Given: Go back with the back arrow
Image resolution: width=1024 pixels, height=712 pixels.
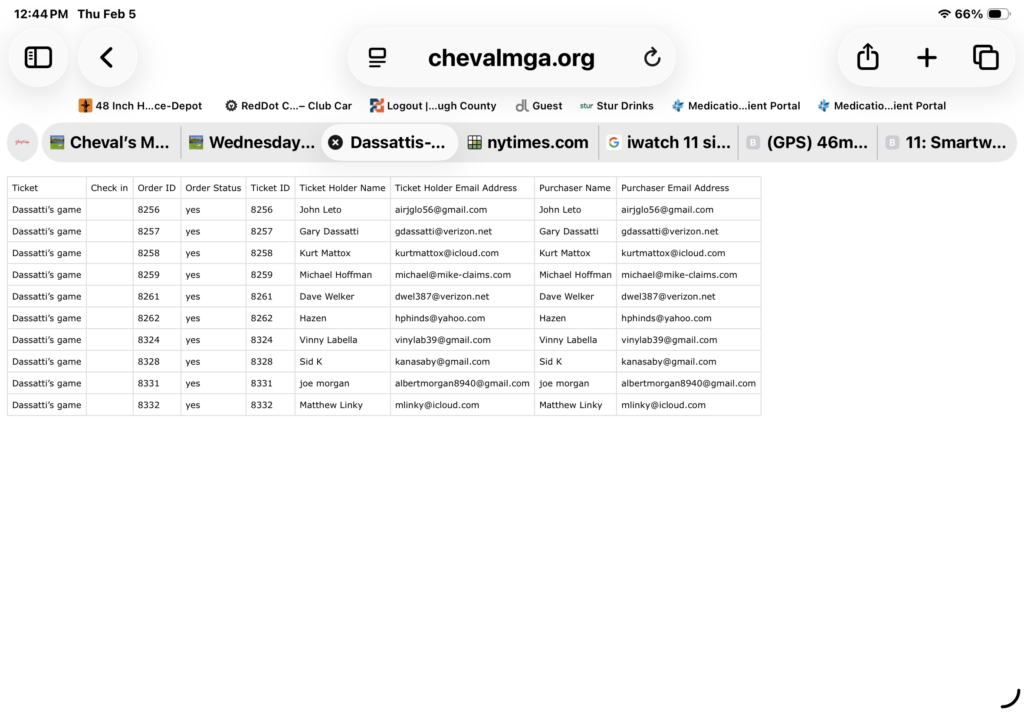Looking at the screenshot, I should tap(107, 58).
